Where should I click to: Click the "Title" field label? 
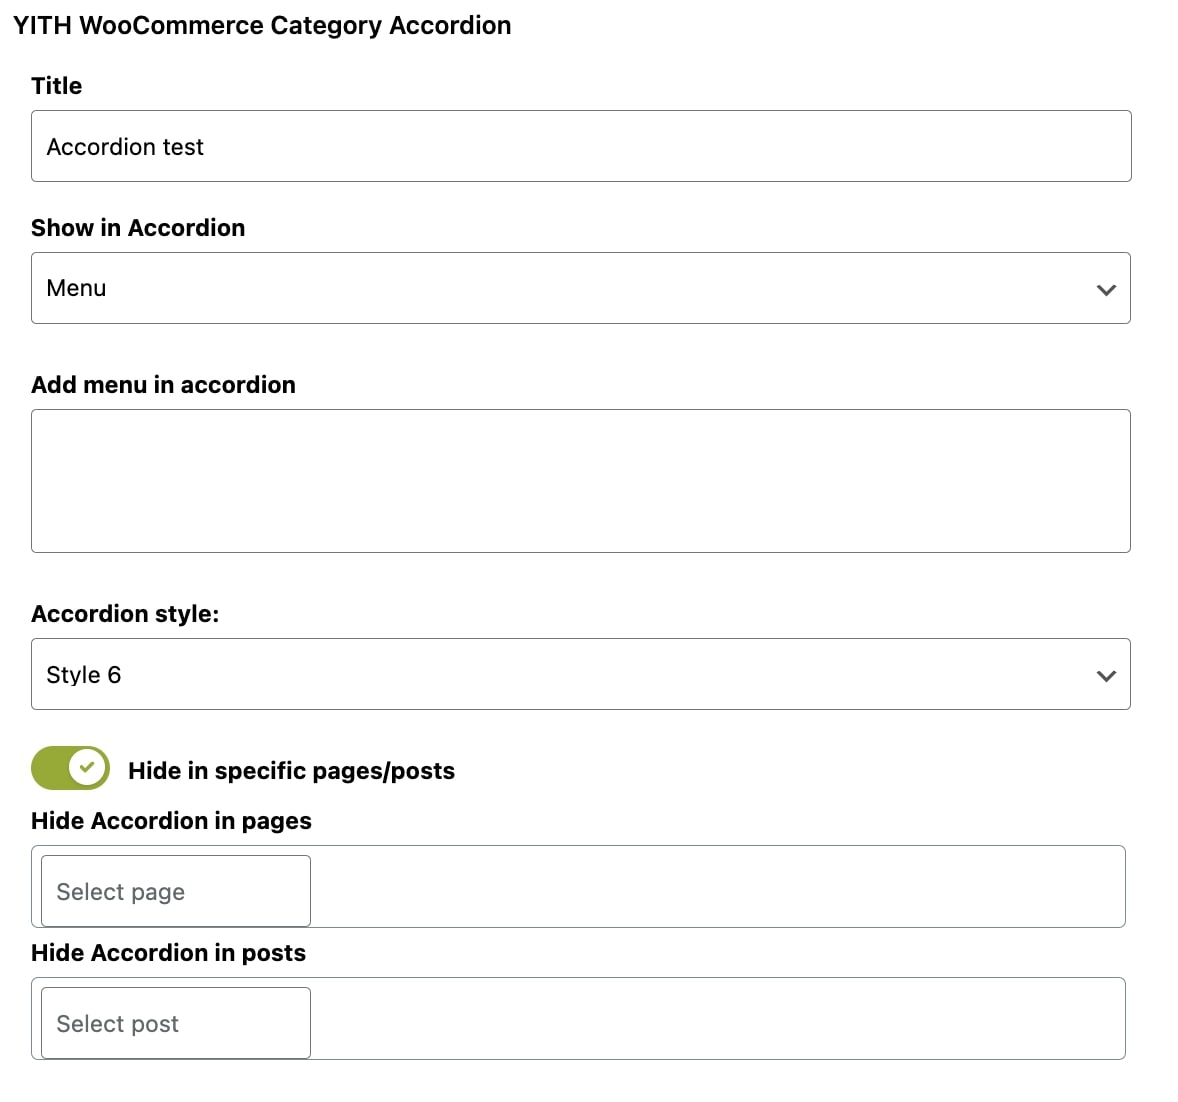pos(56,86)
